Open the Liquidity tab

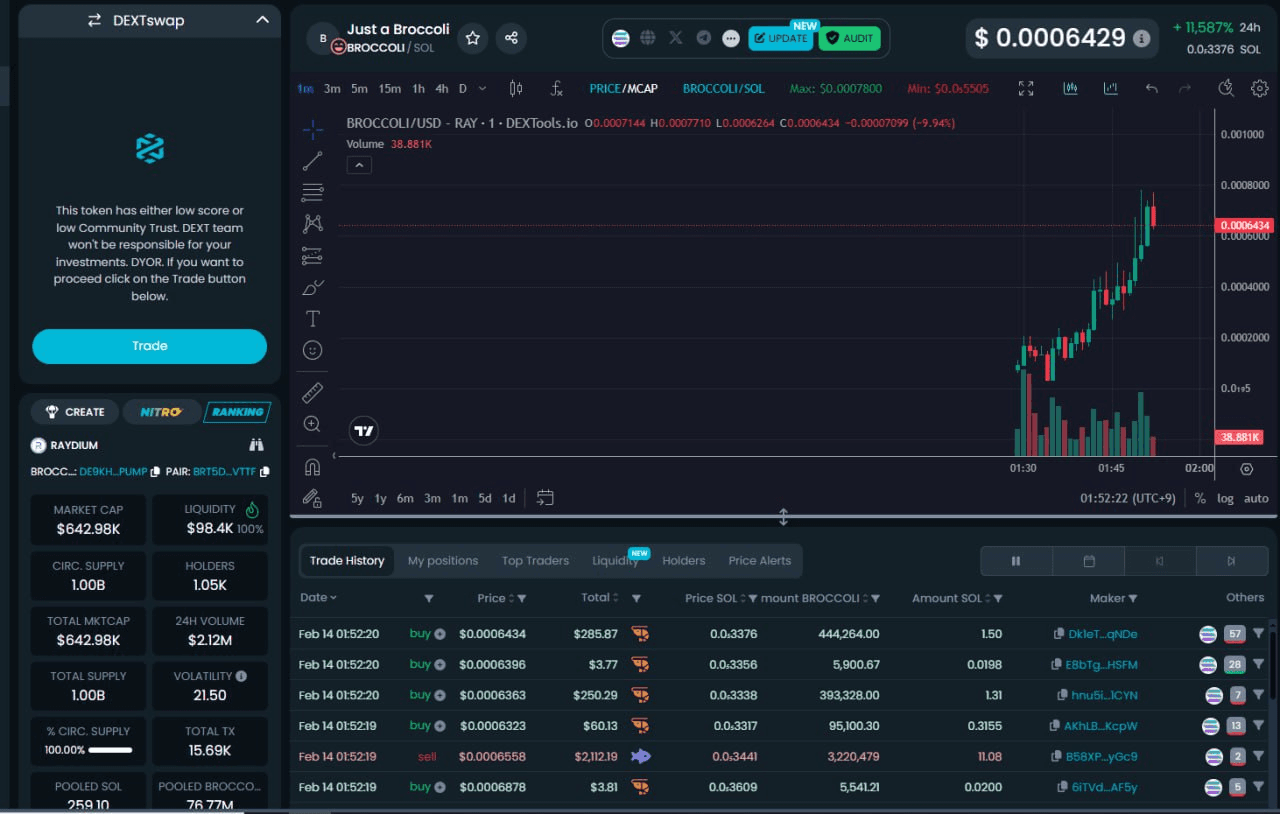click(615, 561)
